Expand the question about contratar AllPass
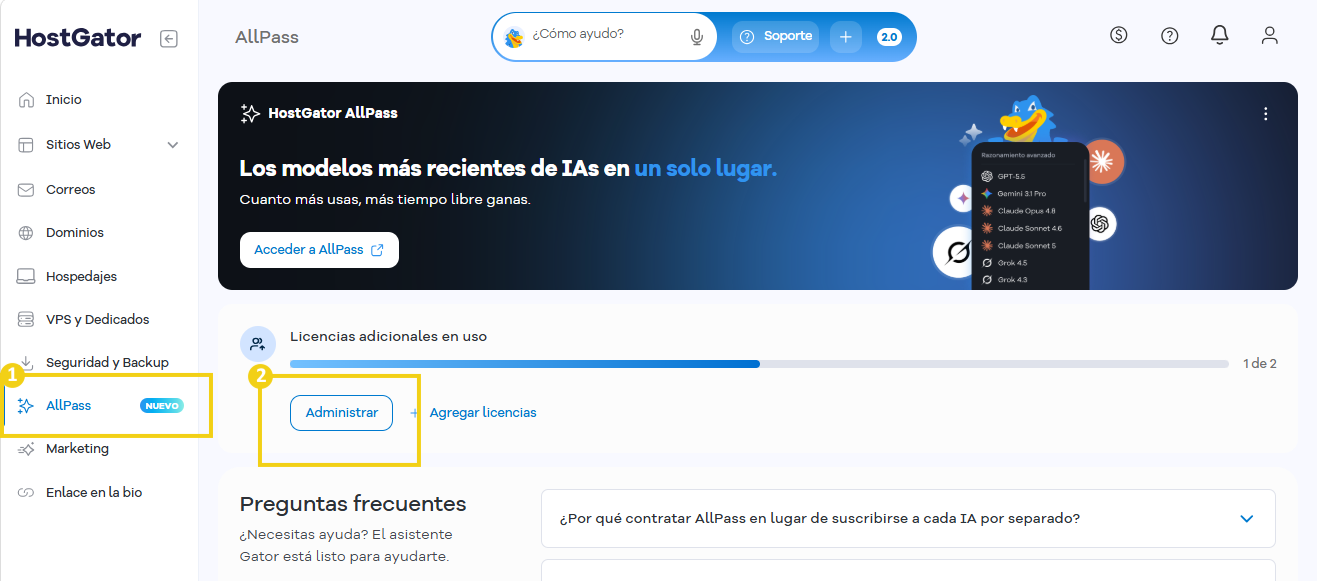Screen dimensions: 1317x581 point(908,518)
